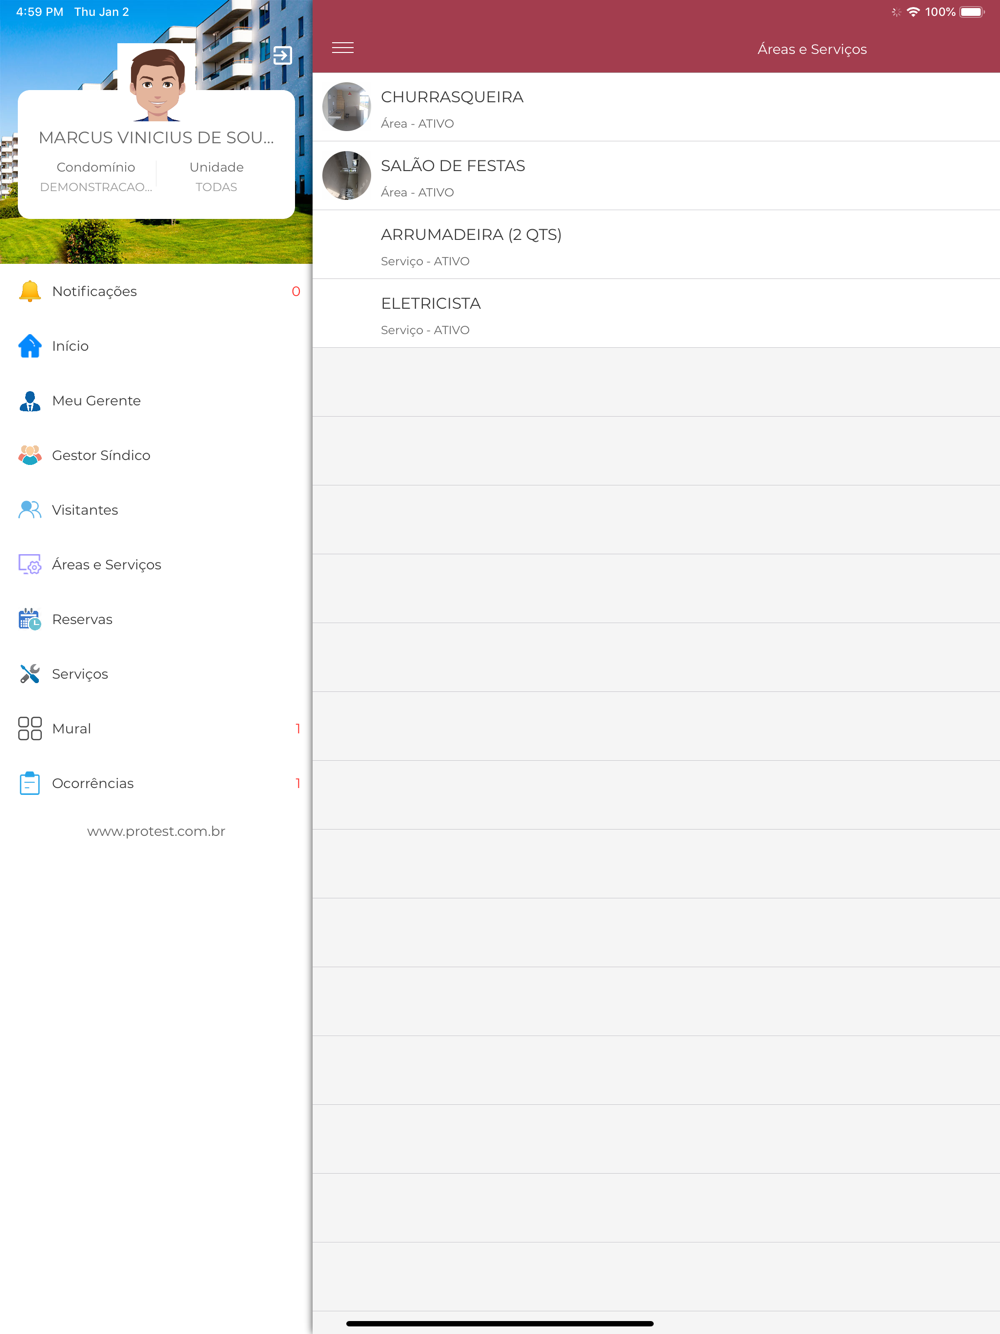Tap the 4:59 PM clock in the status bar
Image resolution: width=1000 pixels, height=1334 pixels.
tap(40, 12)
